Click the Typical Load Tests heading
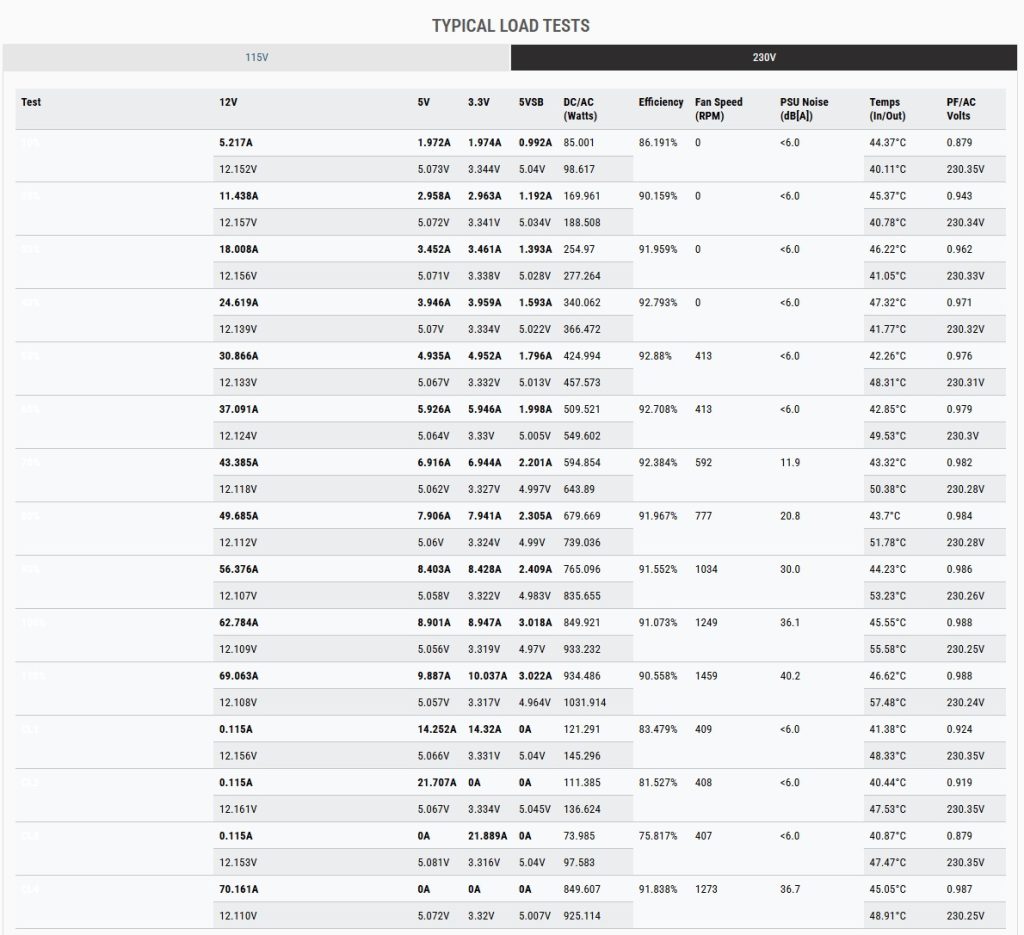The height and width of the screenshot is (935, 1024). point(511,25)
